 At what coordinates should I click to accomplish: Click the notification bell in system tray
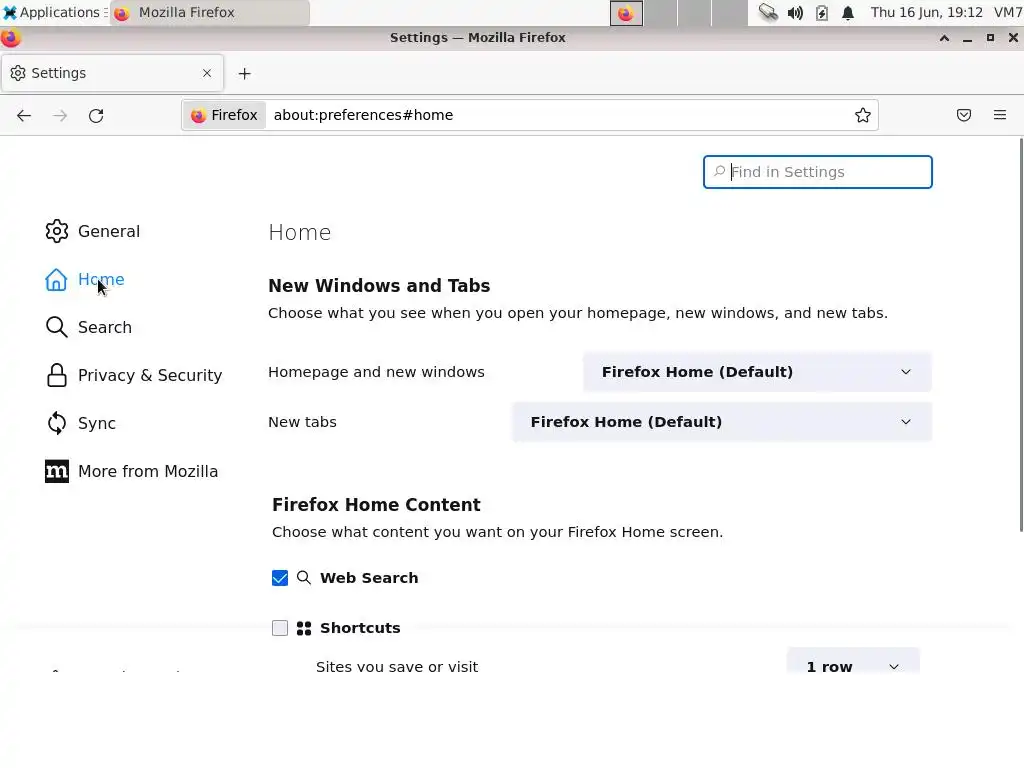[848, 13]
